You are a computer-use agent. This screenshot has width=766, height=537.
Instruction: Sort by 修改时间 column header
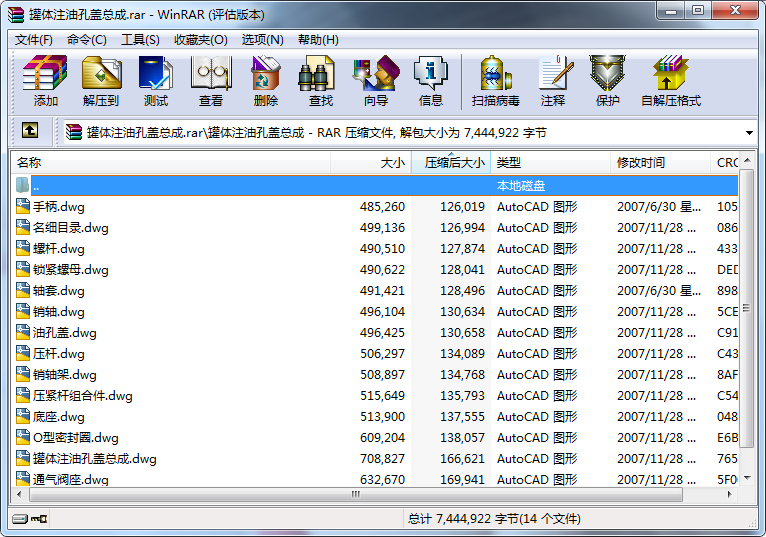[x=660, y=163]
